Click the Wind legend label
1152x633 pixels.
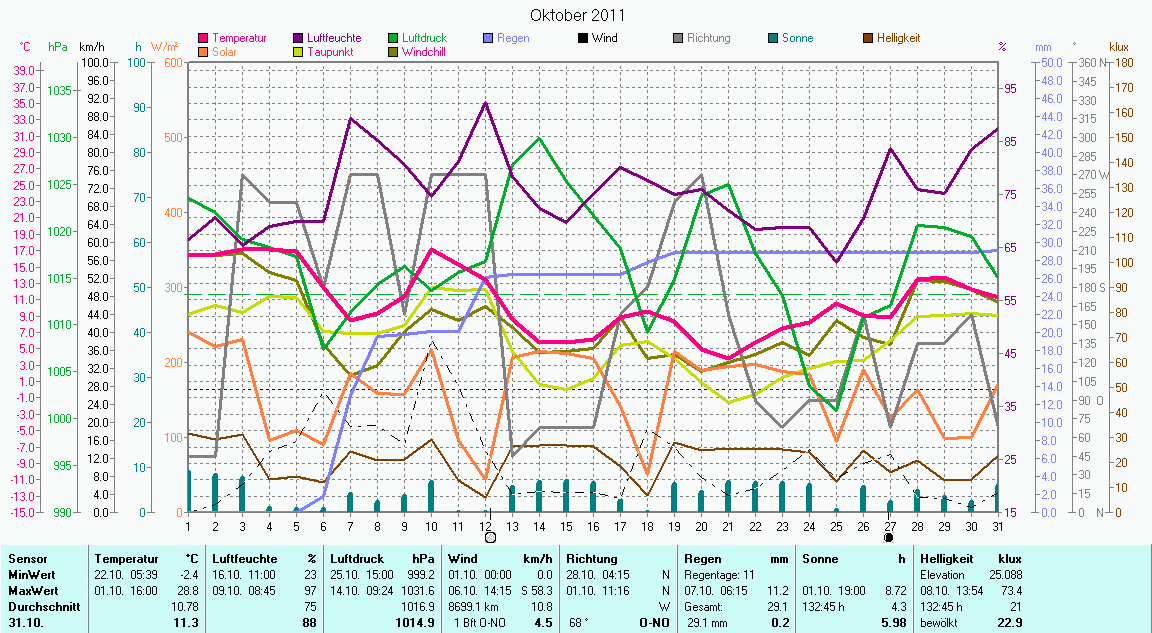click(604, 39)
